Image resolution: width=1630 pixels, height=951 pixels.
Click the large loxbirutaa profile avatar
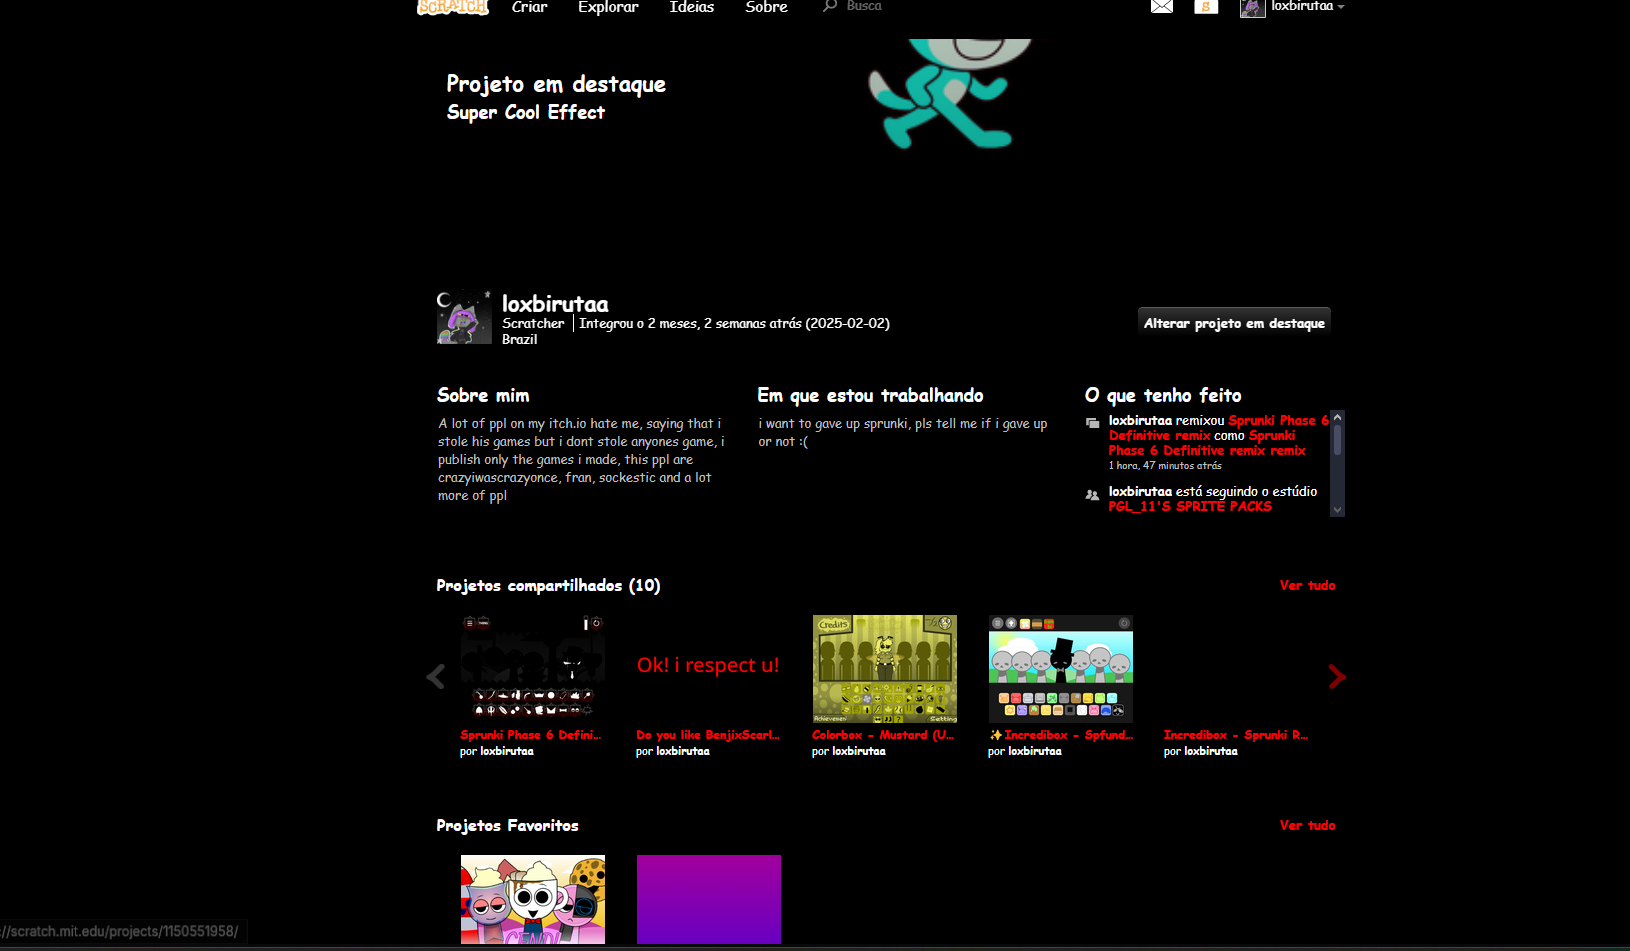click(464, 317)
